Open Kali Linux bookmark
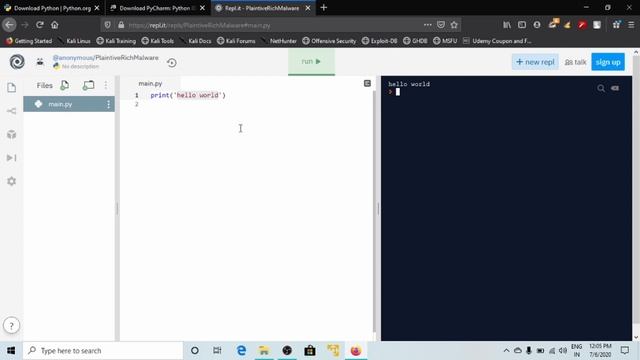 74,41
